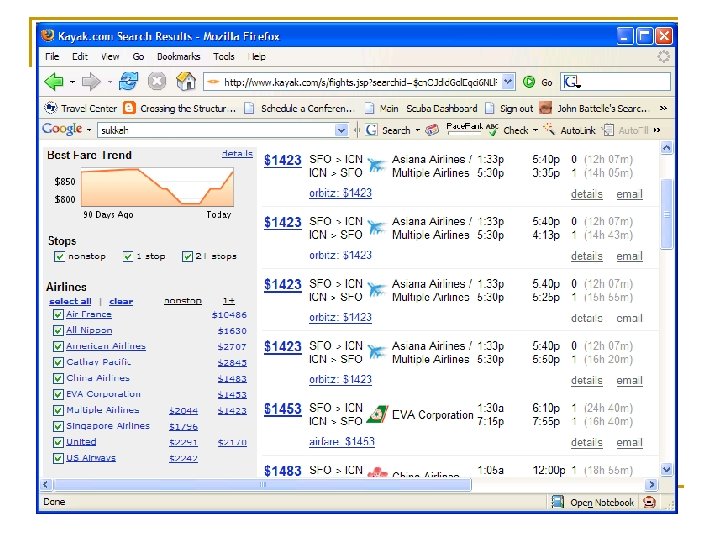Uncheck the Cathay Pacific checkbox
720x540 pixels.
coord(58,362)
